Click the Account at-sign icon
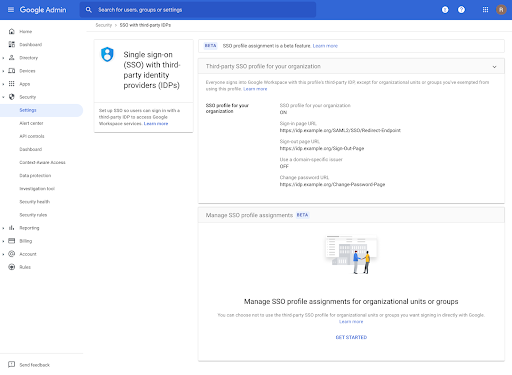512x375 pixels. click(12, 254)
